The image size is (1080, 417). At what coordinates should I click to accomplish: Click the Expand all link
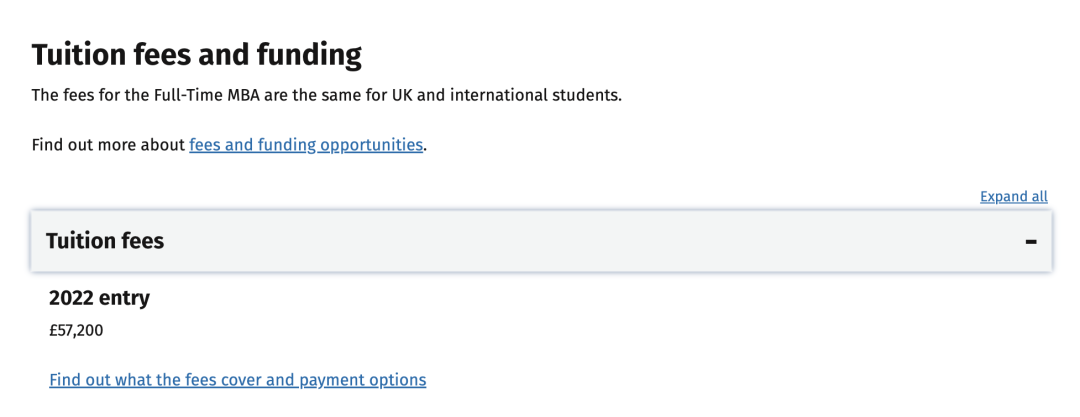[1013, 196]
